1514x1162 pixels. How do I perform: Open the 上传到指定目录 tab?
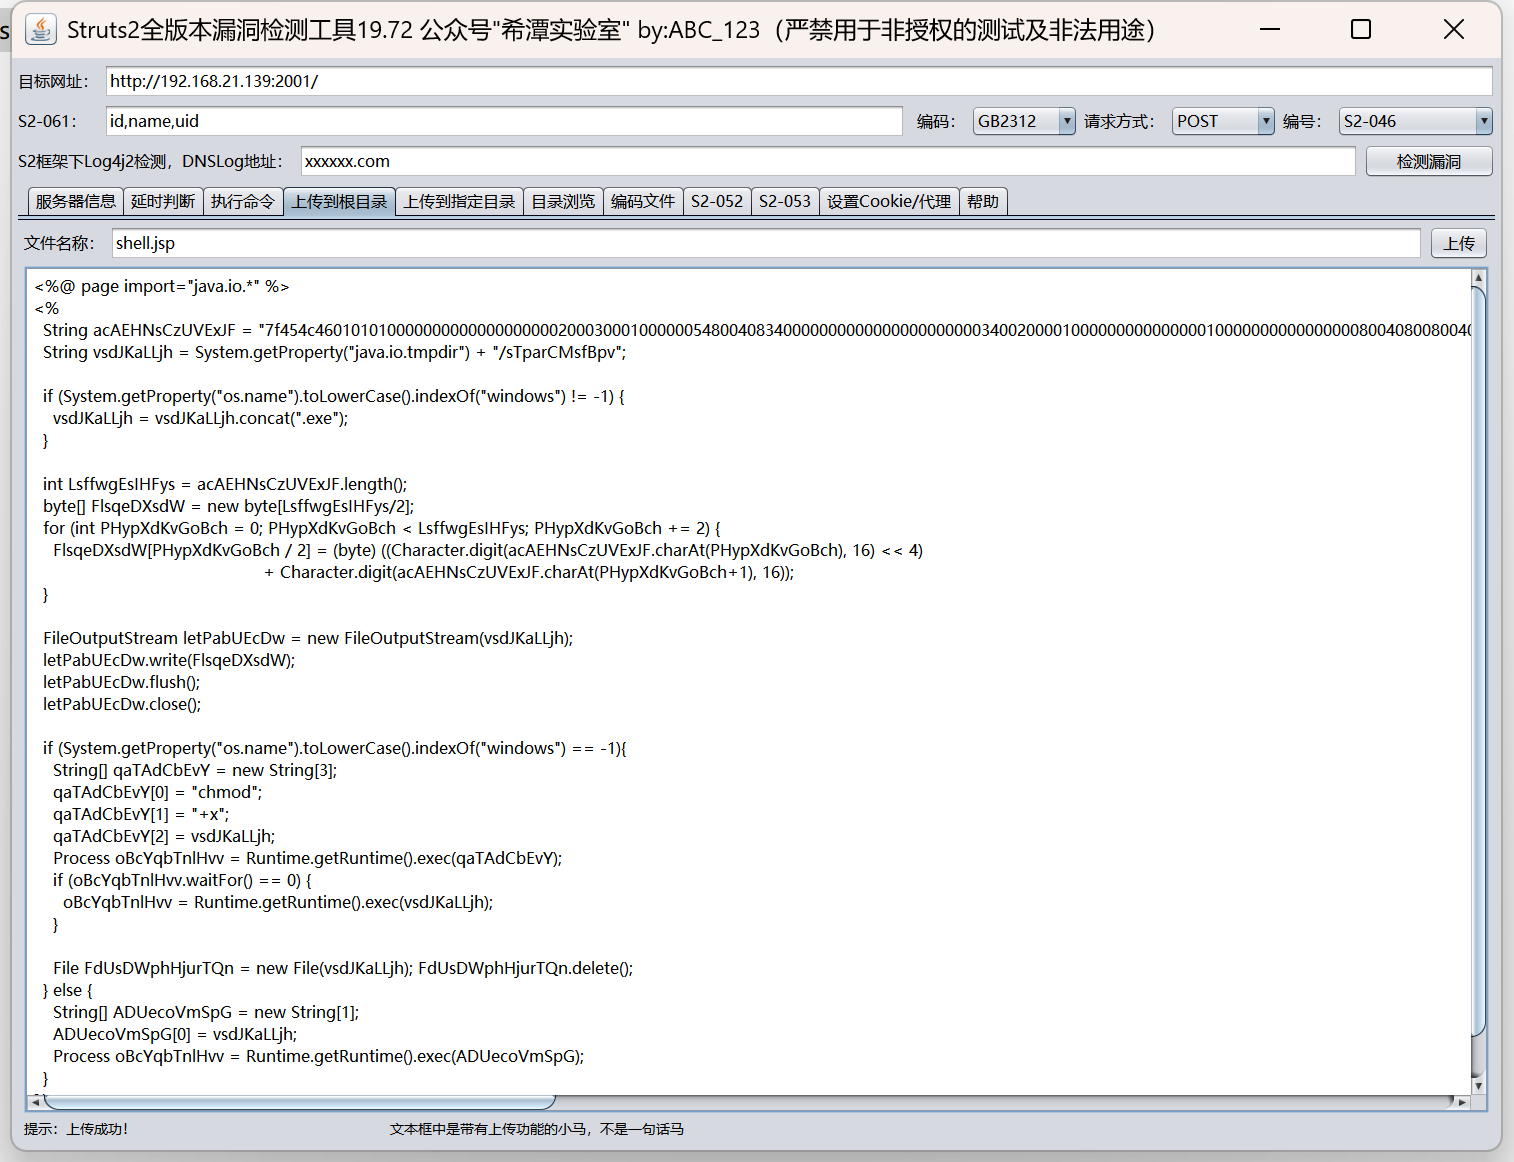(459, 202)
